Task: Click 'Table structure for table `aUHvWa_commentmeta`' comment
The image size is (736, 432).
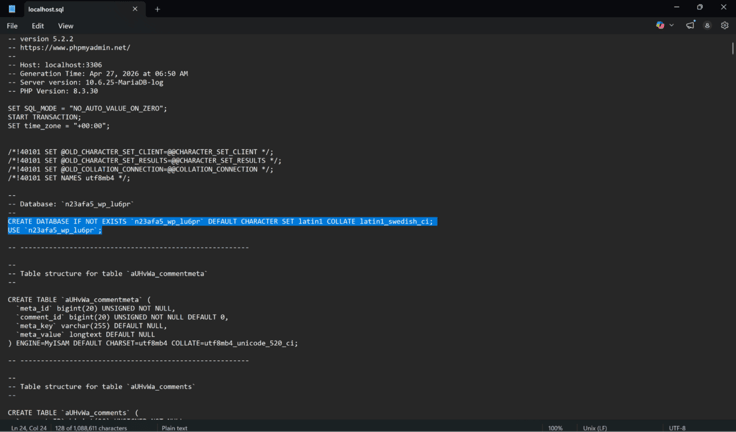Action: click(x=107, y=273)
